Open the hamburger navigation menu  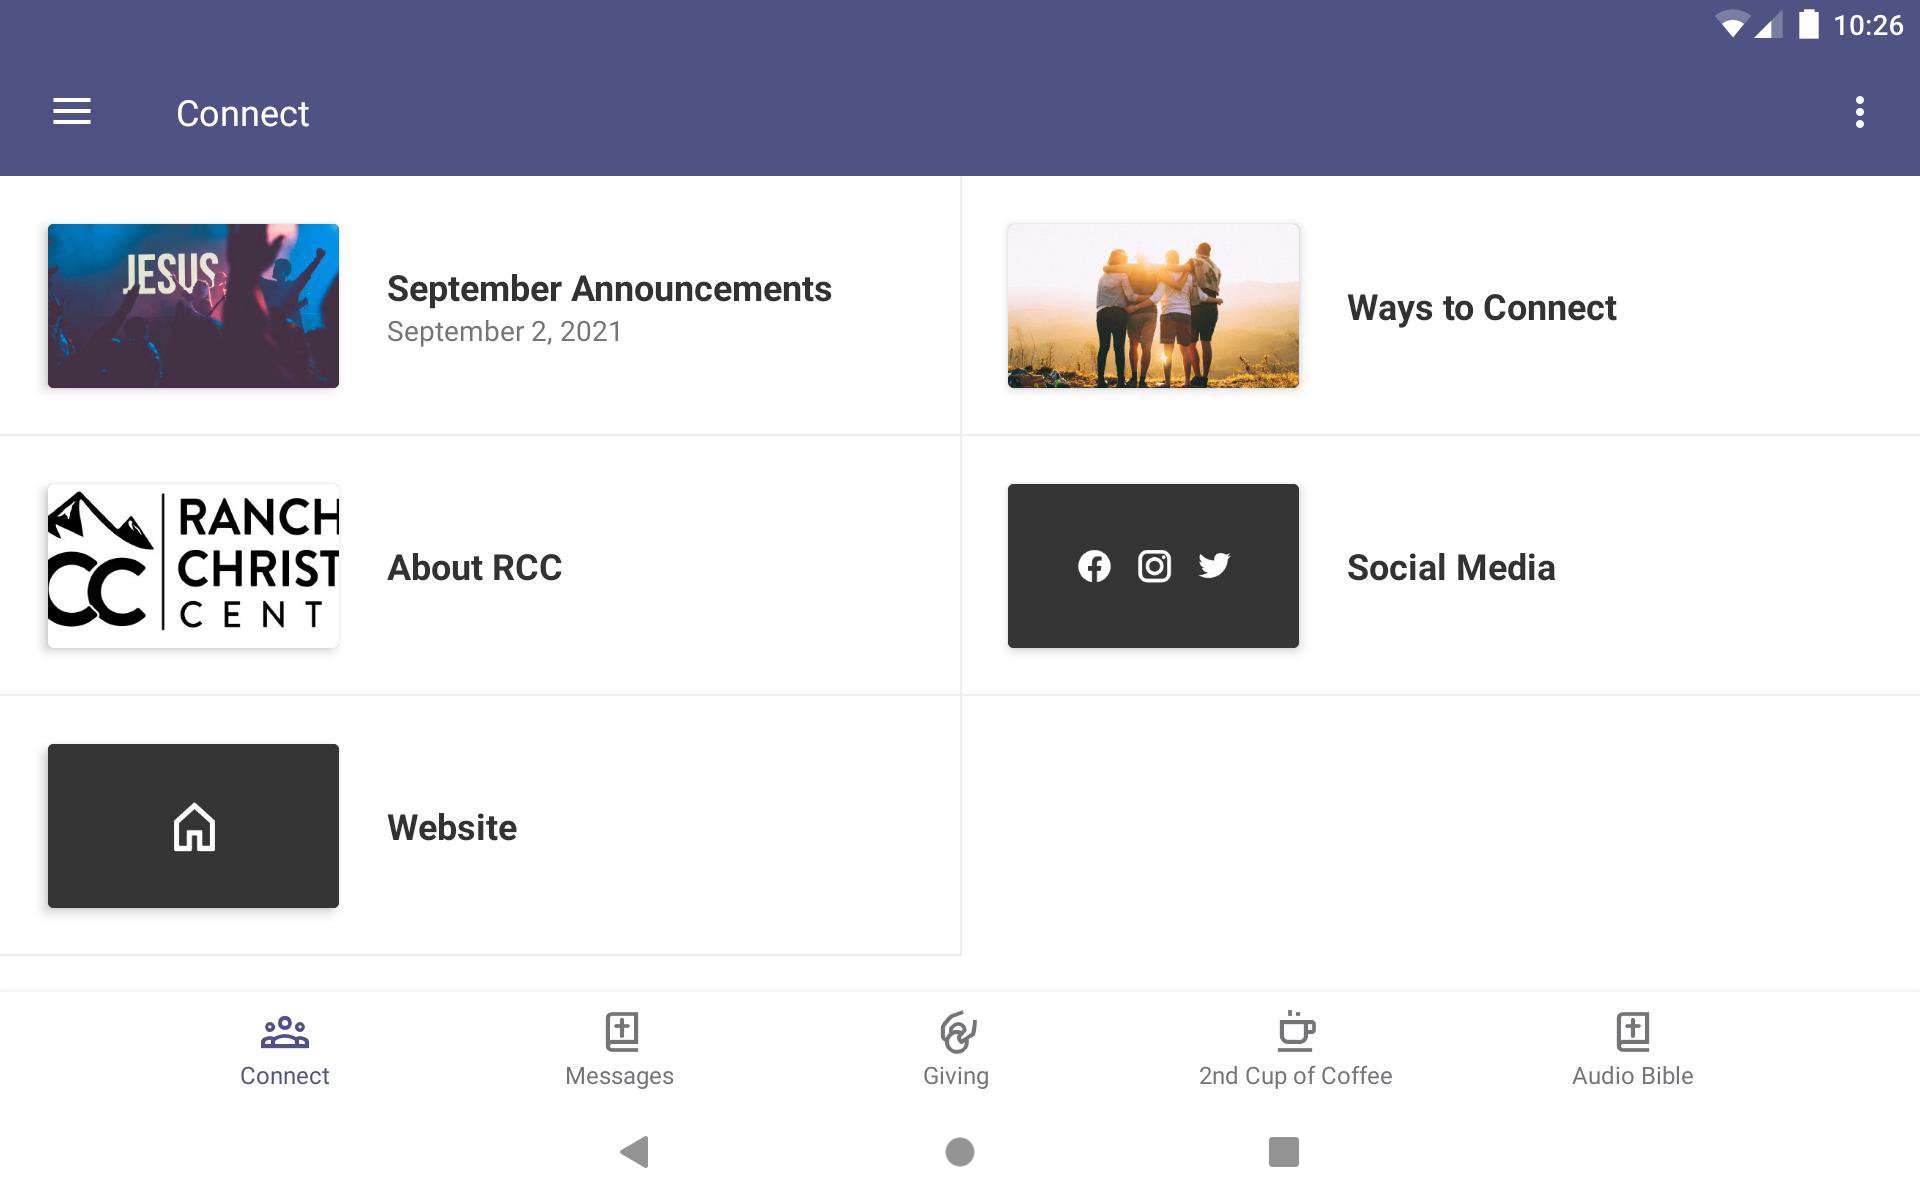pyautogui.click(x=72, y=112)
